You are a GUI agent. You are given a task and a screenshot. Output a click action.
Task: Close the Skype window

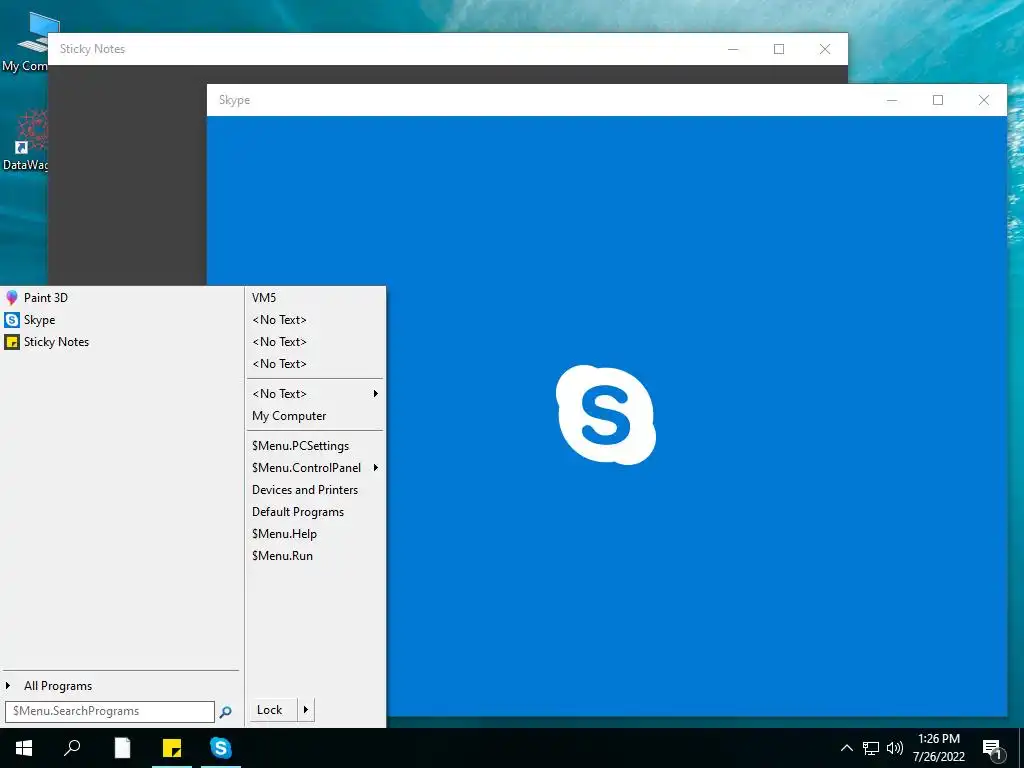pos(984,100)
